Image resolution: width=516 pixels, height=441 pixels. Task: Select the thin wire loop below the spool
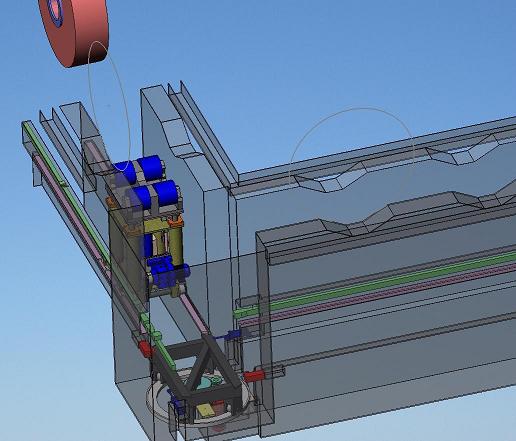coord(109,105)
